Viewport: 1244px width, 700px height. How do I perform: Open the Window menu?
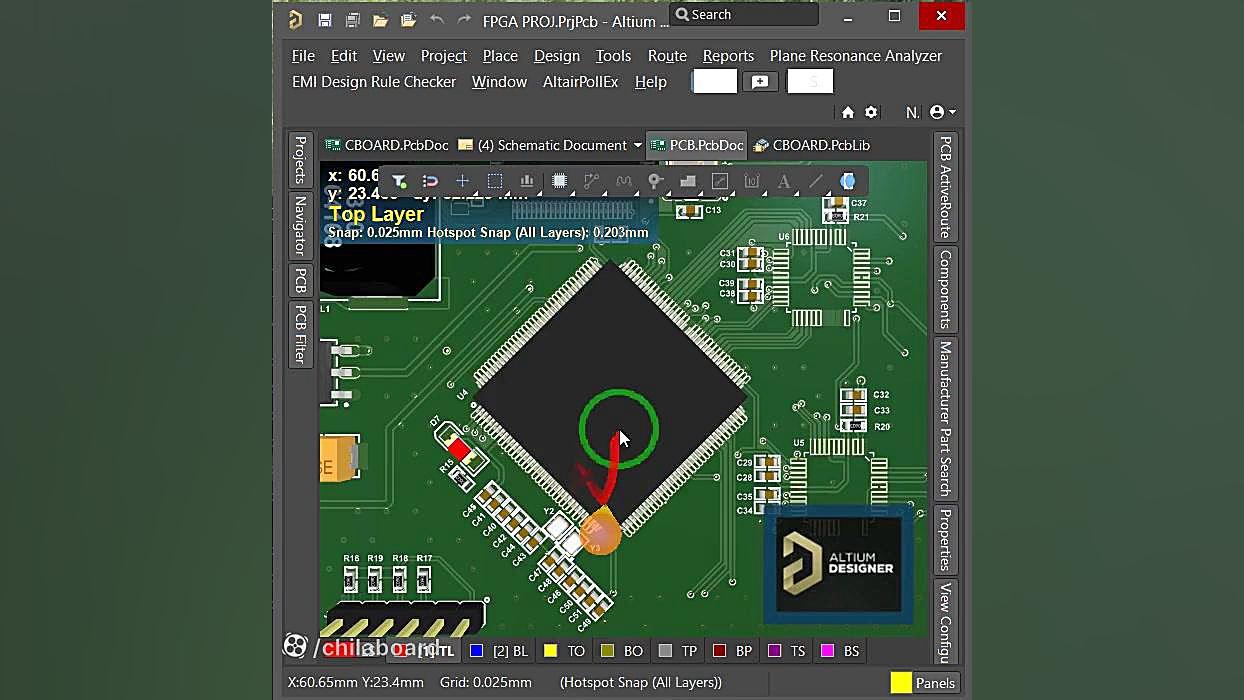point(499,82)
